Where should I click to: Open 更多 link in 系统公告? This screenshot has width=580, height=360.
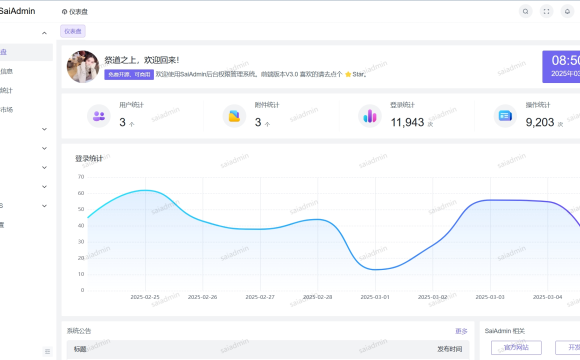[461, 331]
